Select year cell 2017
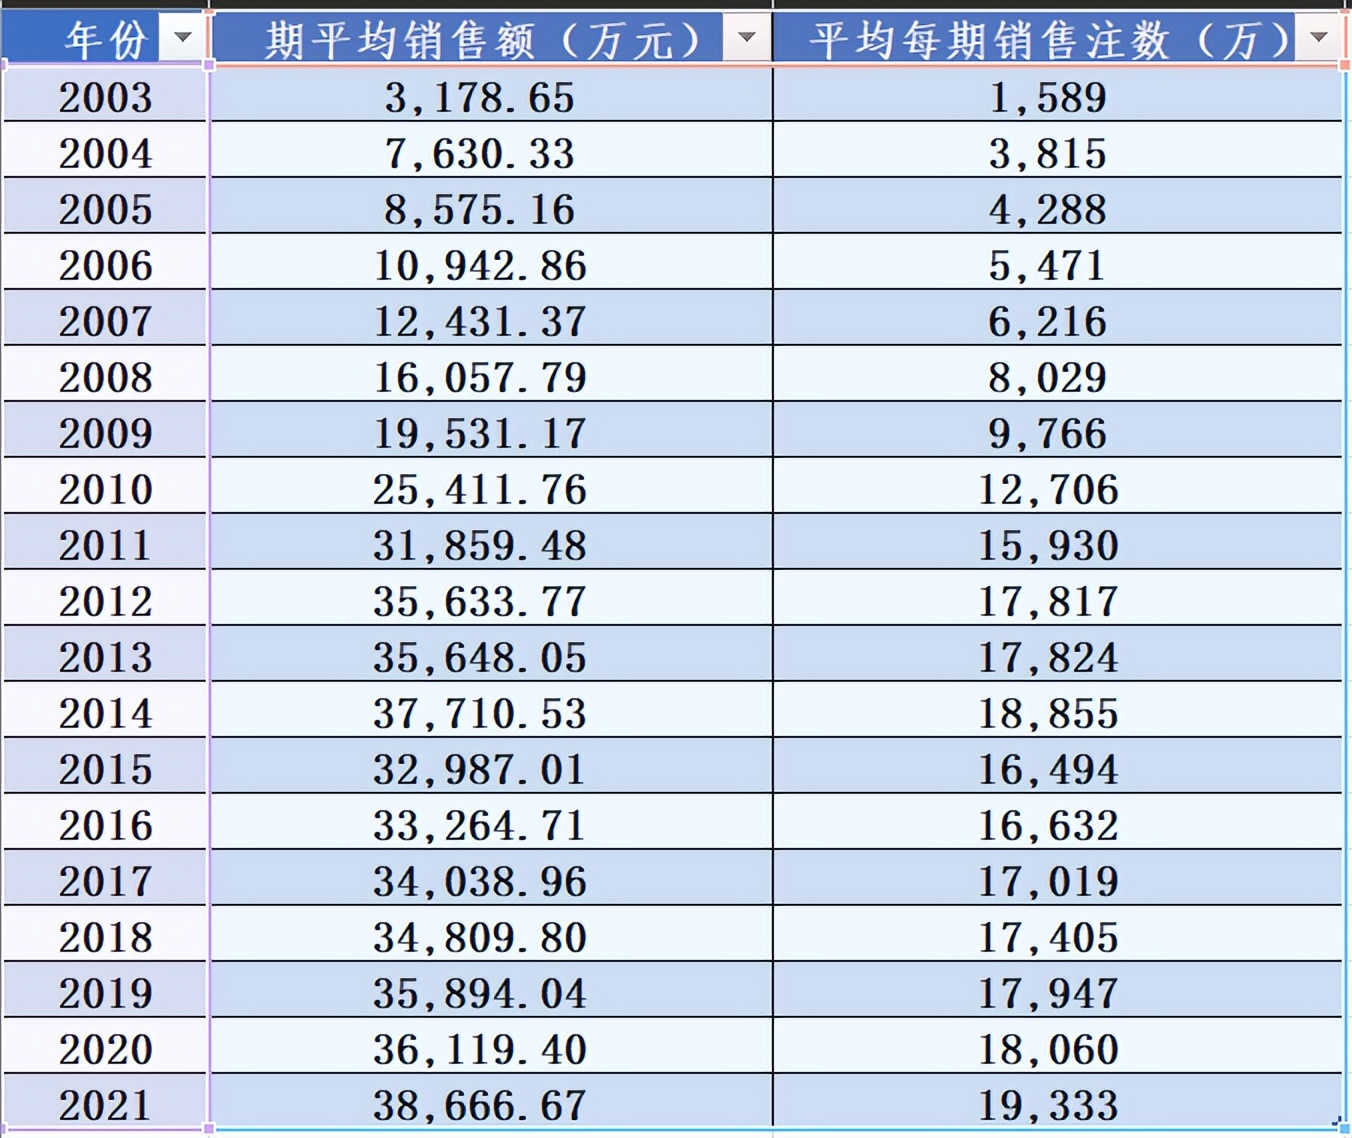 (105, 880)
